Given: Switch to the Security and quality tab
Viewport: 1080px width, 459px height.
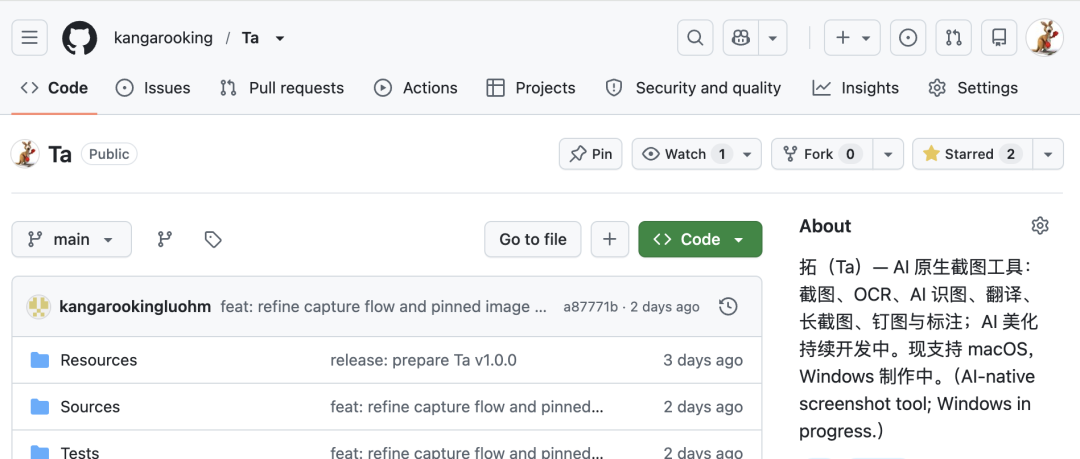Looking at the screenshot, I should tap(693, 88).
